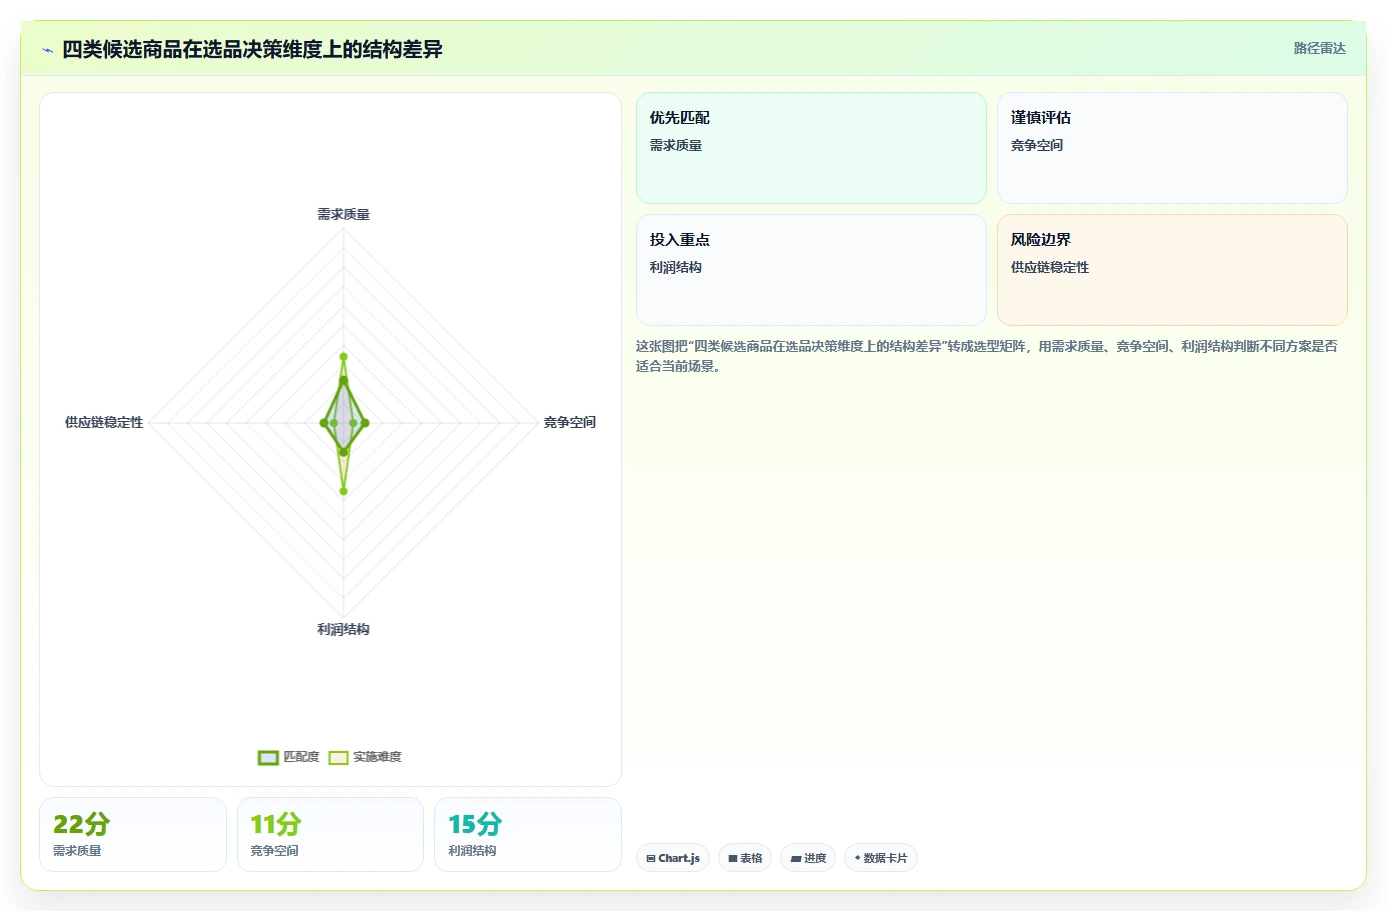Image resolution: width=1387 pixels, height=911 pixels.
Task: Open the 风险边界 card
Action: tap(1172, 270)
